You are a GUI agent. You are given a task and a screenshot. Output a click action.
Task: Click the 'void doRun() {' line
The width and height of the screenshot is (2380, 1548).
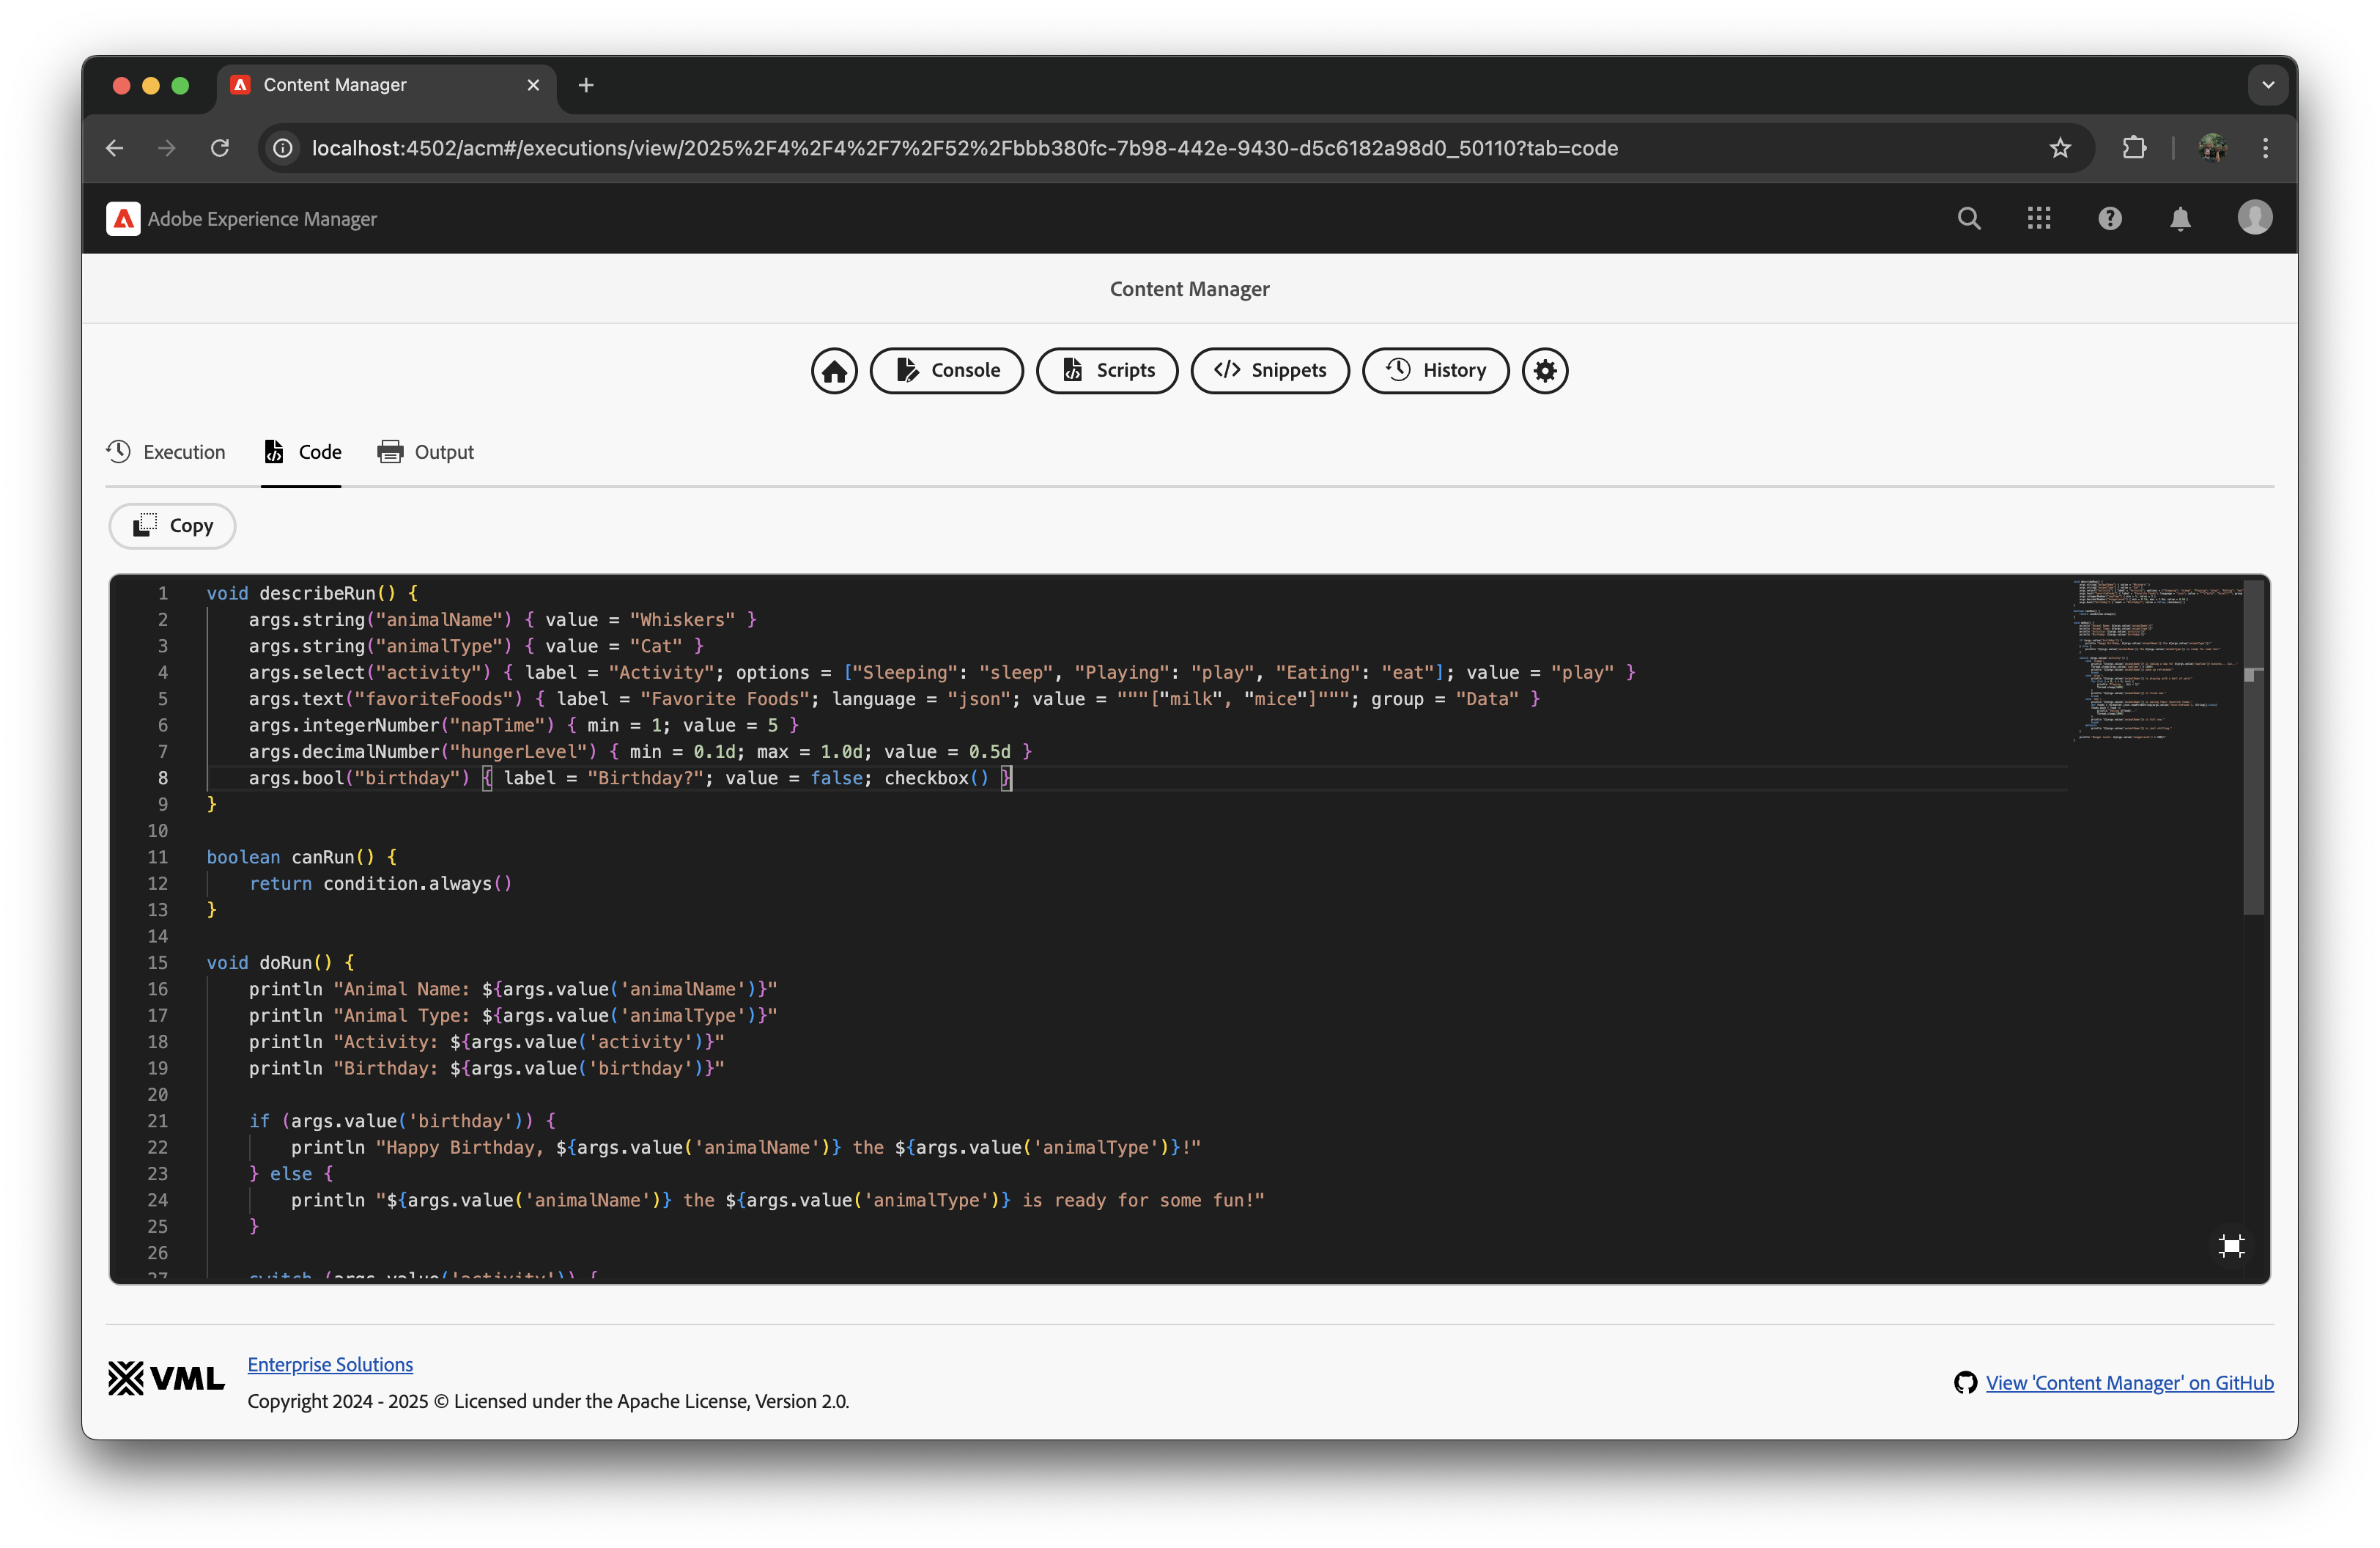click(x=280, y=962)
